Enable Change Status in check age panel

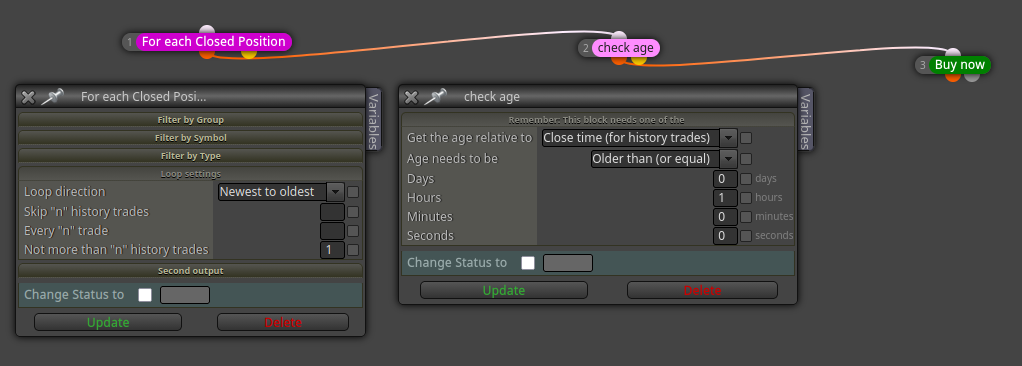[x=528, y=263]
